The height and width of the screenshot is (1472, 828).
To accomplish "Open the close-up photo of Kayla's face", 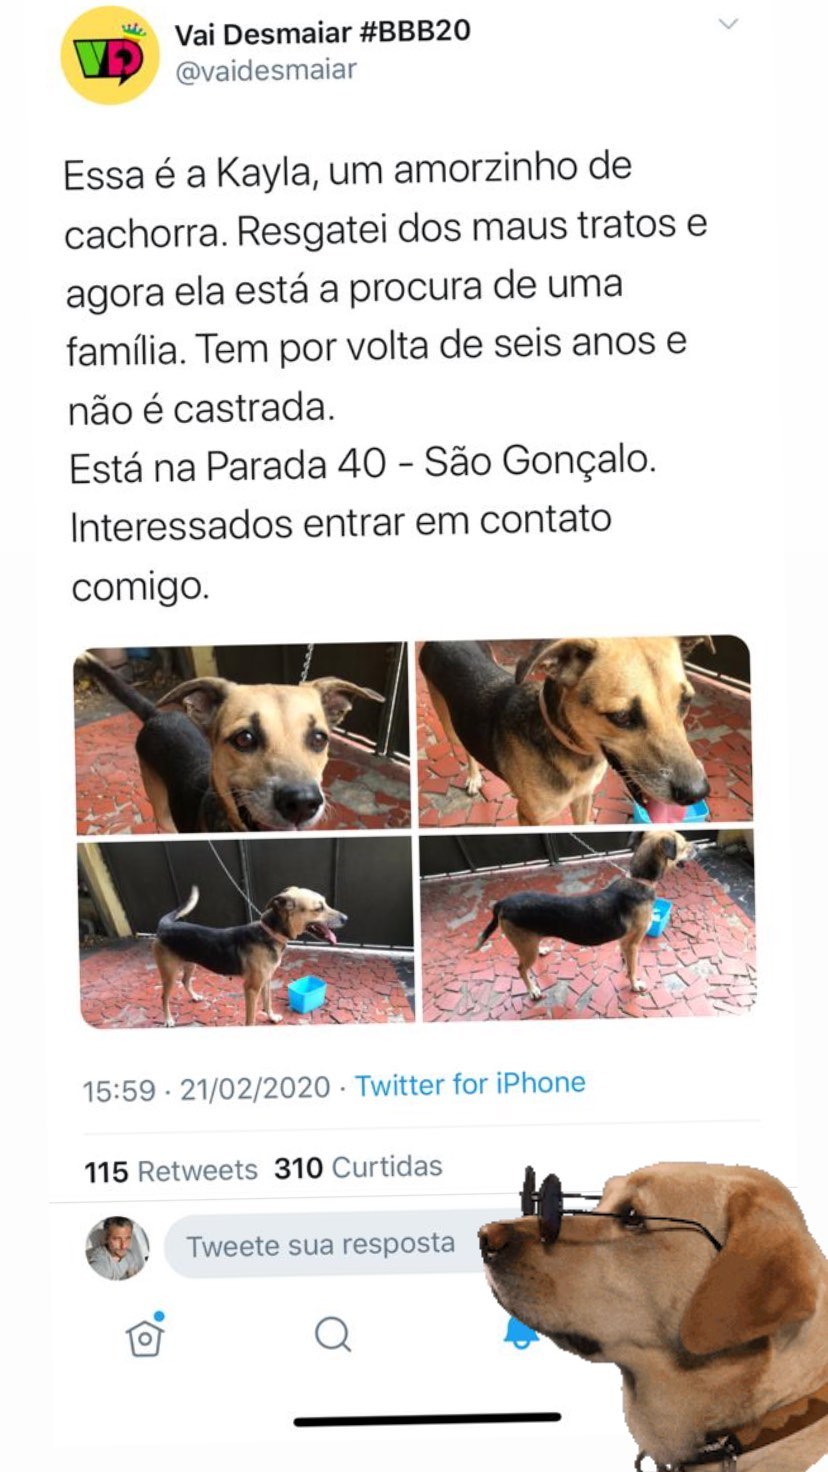I will 242,737.
